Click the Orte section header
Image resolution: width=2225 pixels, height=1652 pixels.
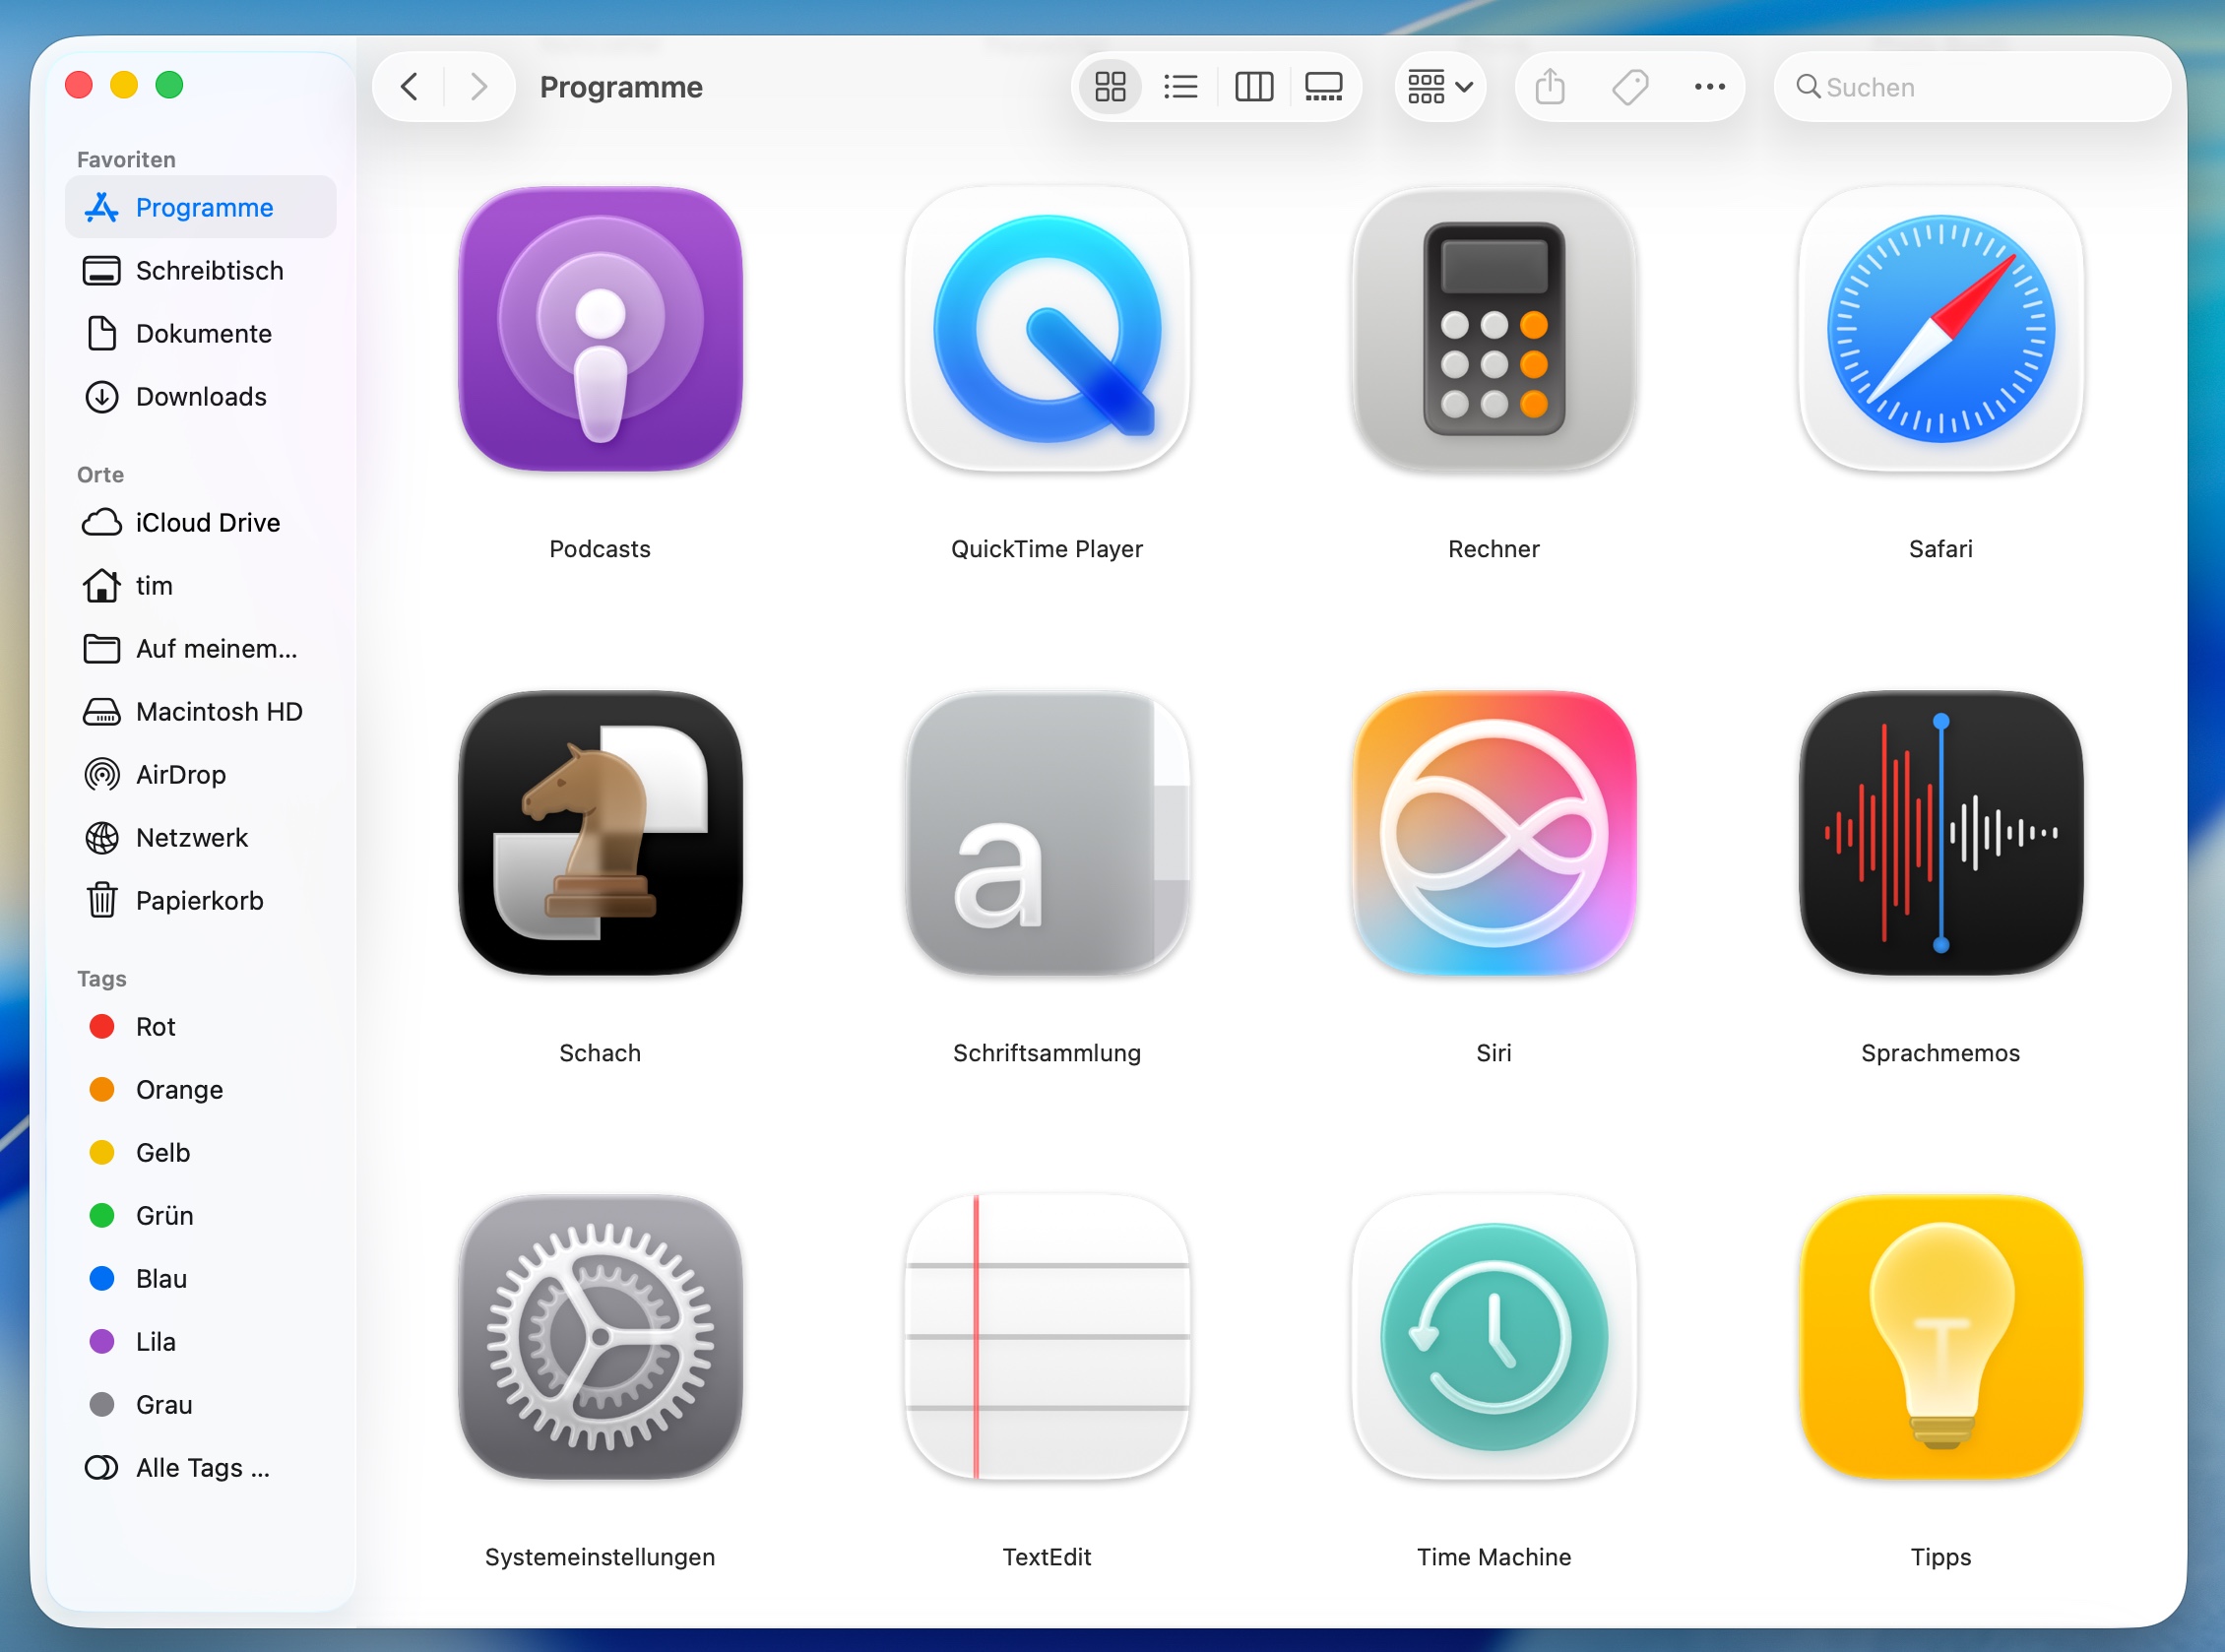(100, 474)
